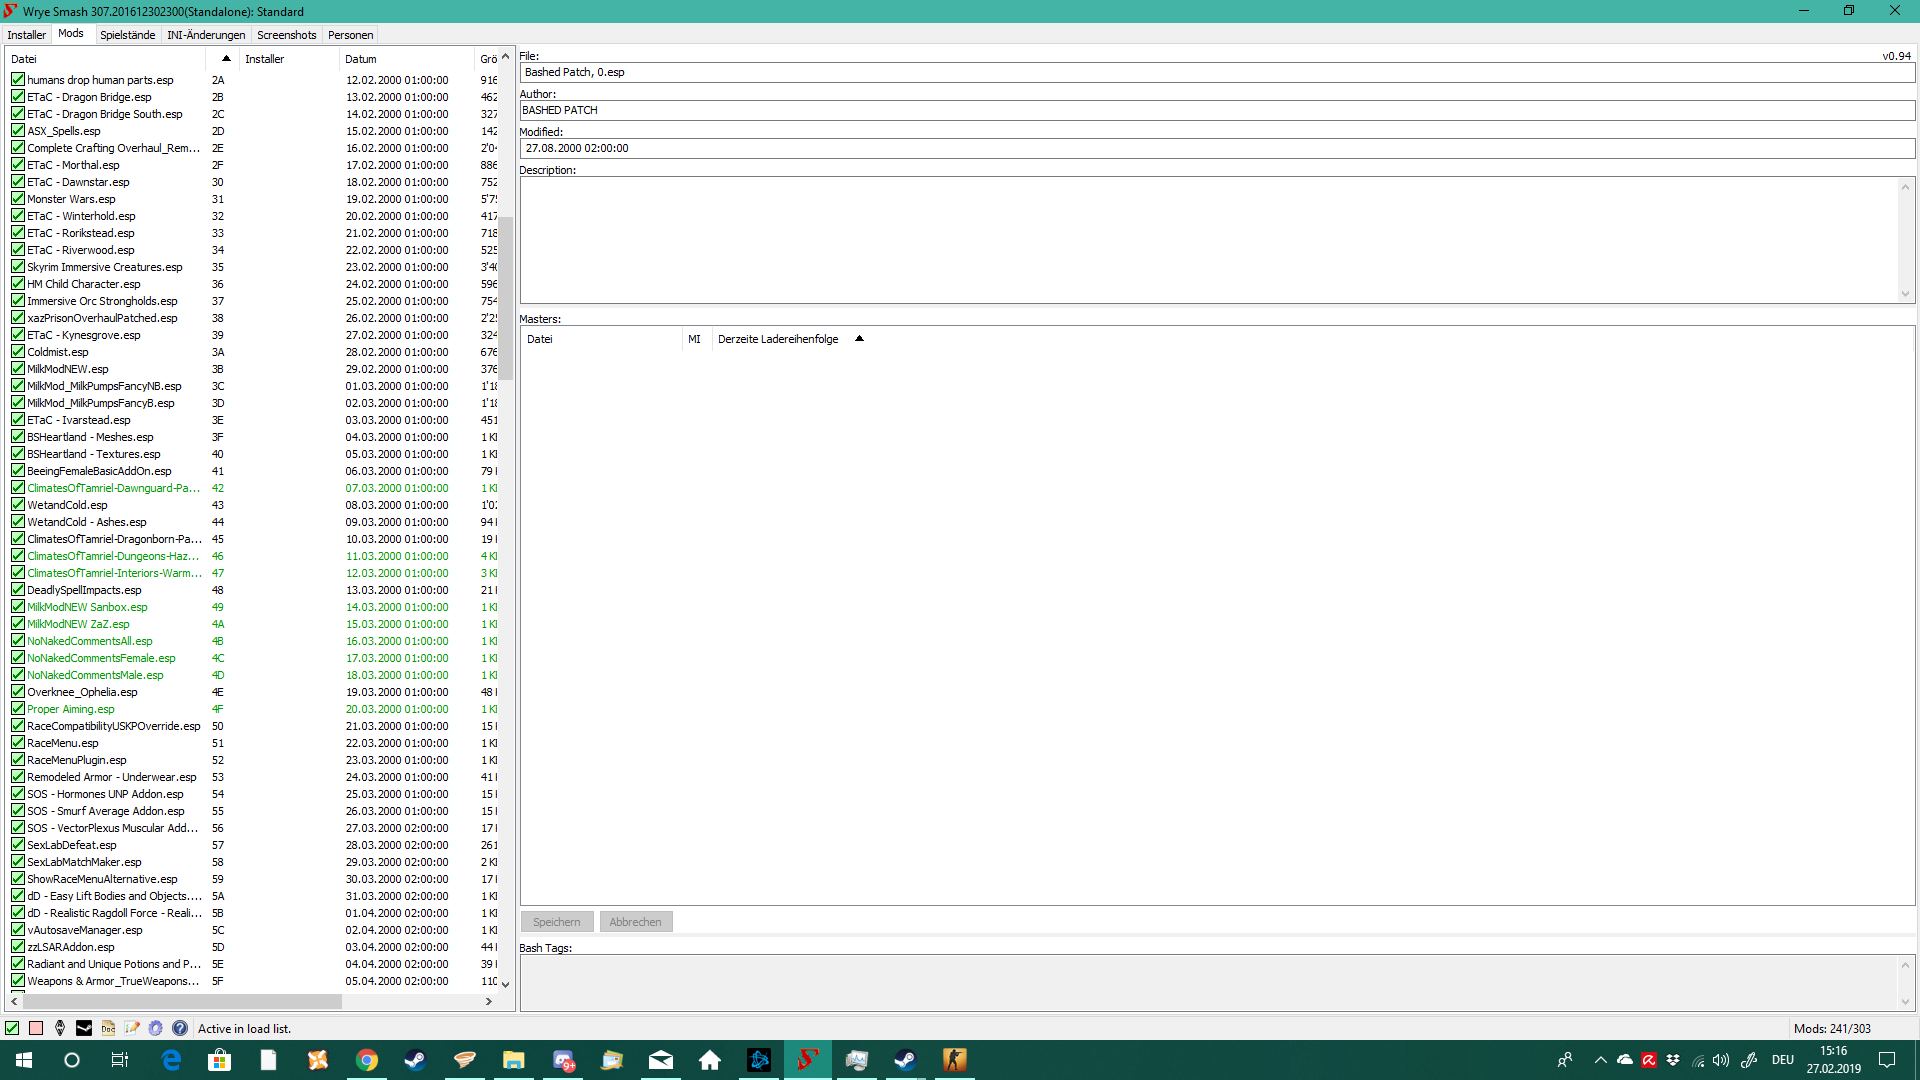Image resolution: width=1920 pixels, height=1080 pixels.
Task: Open Counter-Strike icon in the taskbar
Action: (955, 1060)
